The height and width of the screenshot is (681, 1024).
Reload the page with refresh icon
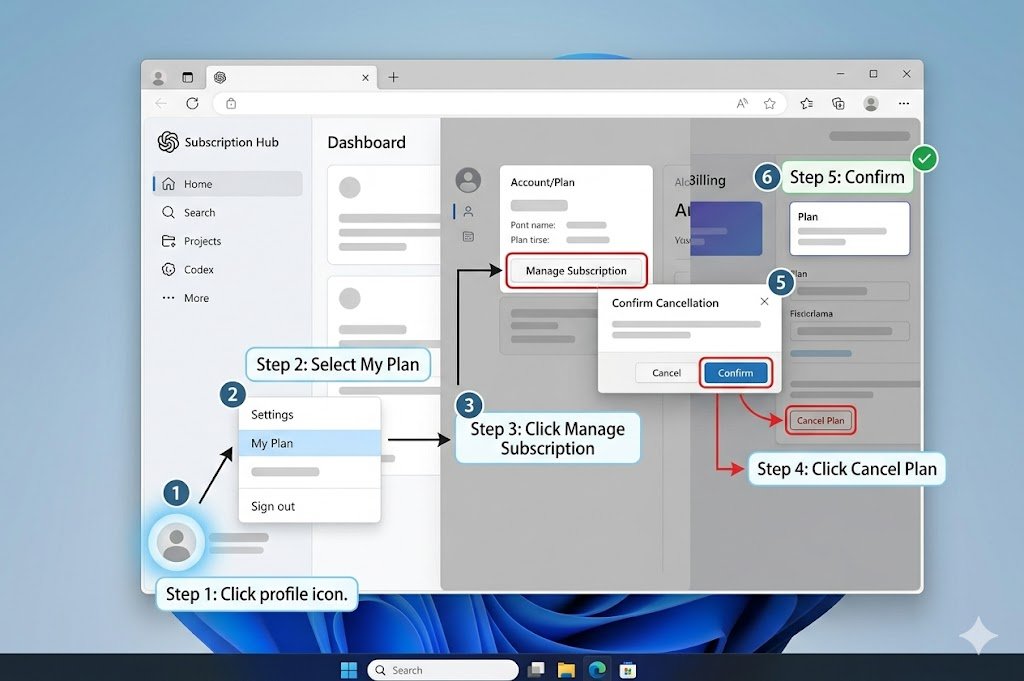(x=192, y=103)
